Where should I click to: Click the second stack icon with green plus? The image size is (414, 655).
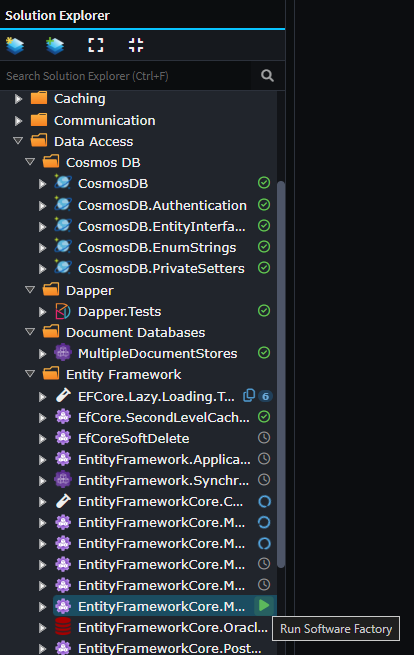click(55, 46)
